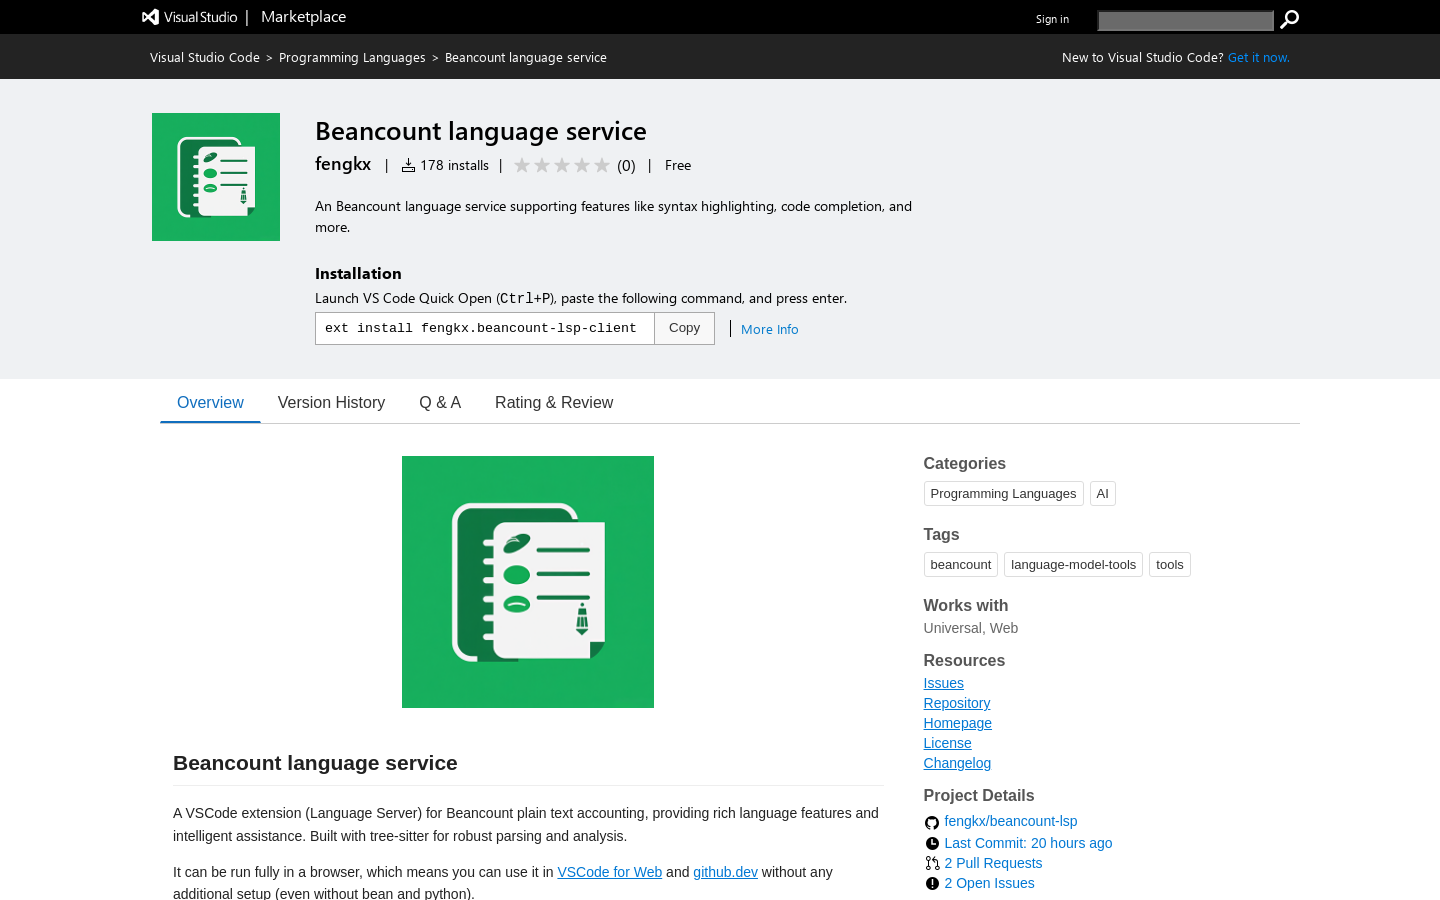Click the small Beancount extension icon
This screenshot has height=900, width=1440.
coord(216,177)
